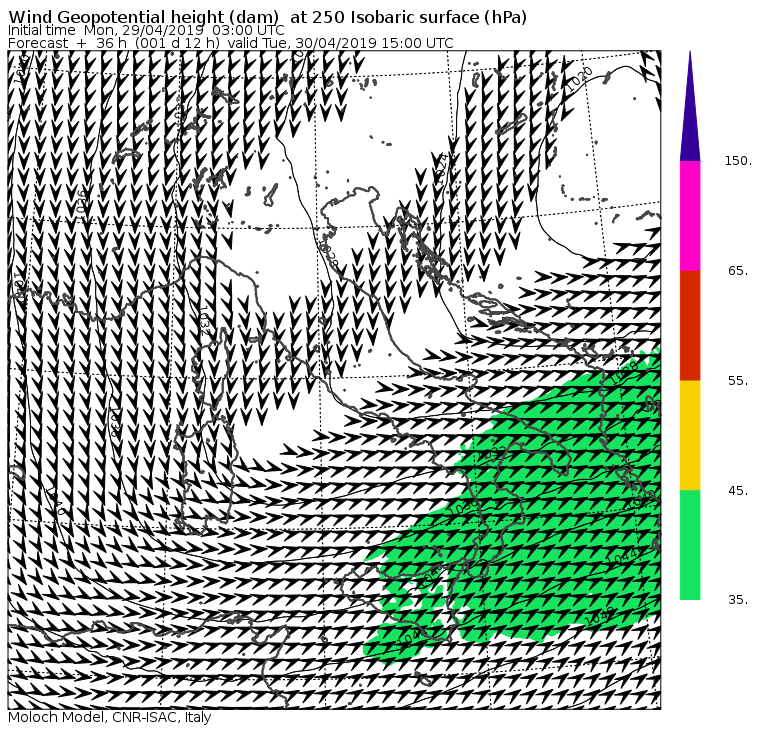Click the green 35–45 color band
The height and width of the screenshot is (731, 760).
tap(690, 545)
